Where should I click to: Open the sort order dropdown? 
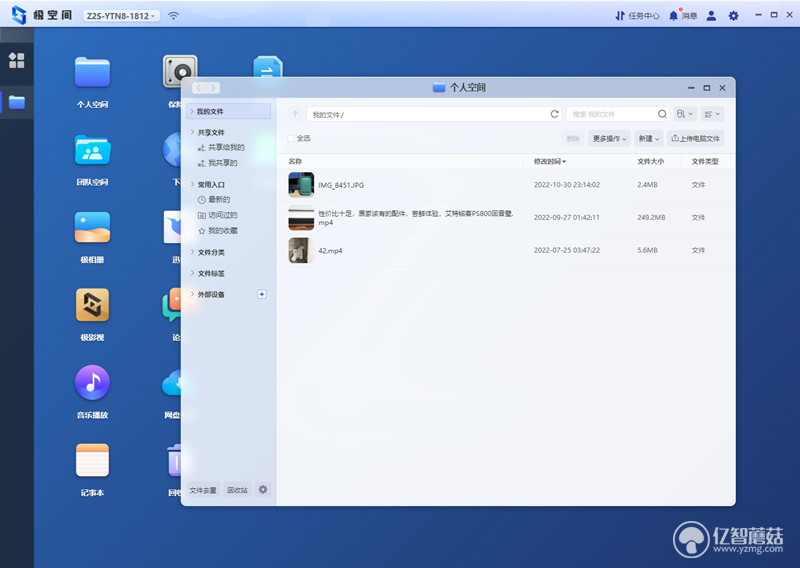(x=685, y=114)
